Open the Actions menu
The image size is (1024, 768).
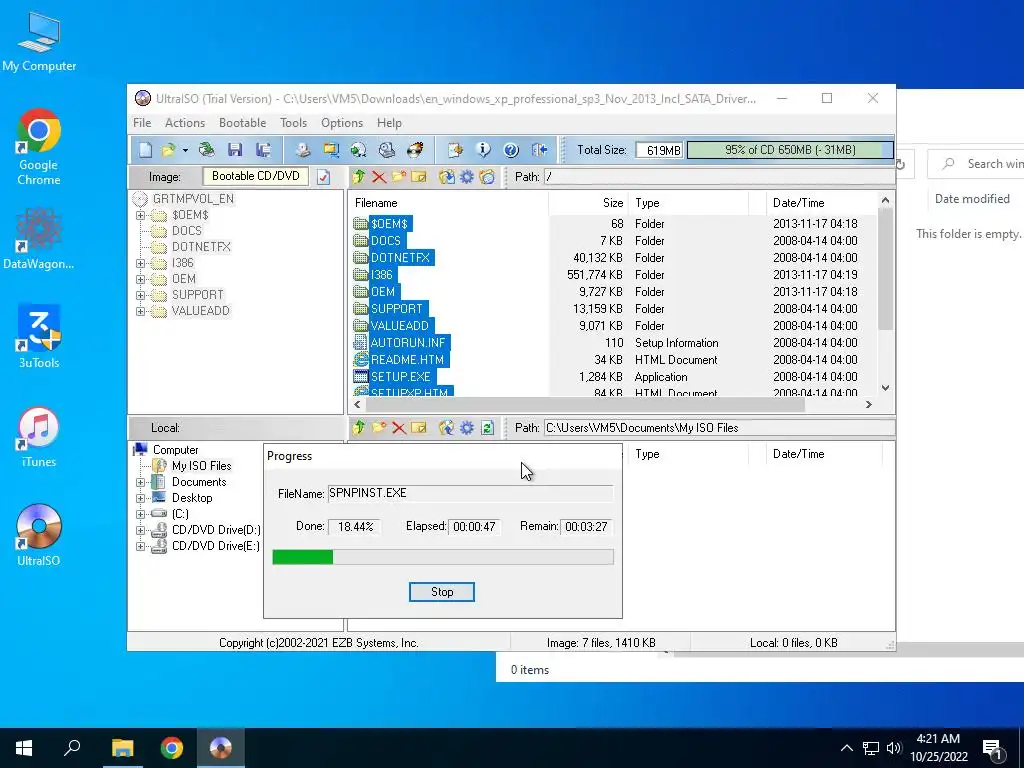pos(185,123)
